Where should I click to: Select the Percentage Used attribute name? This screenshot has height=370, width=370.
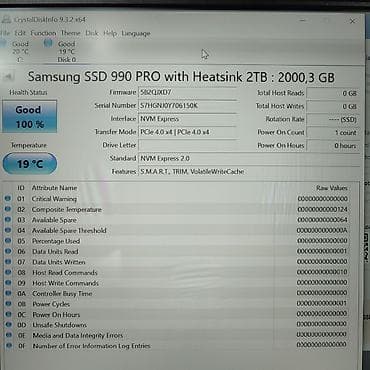point(56,241)
